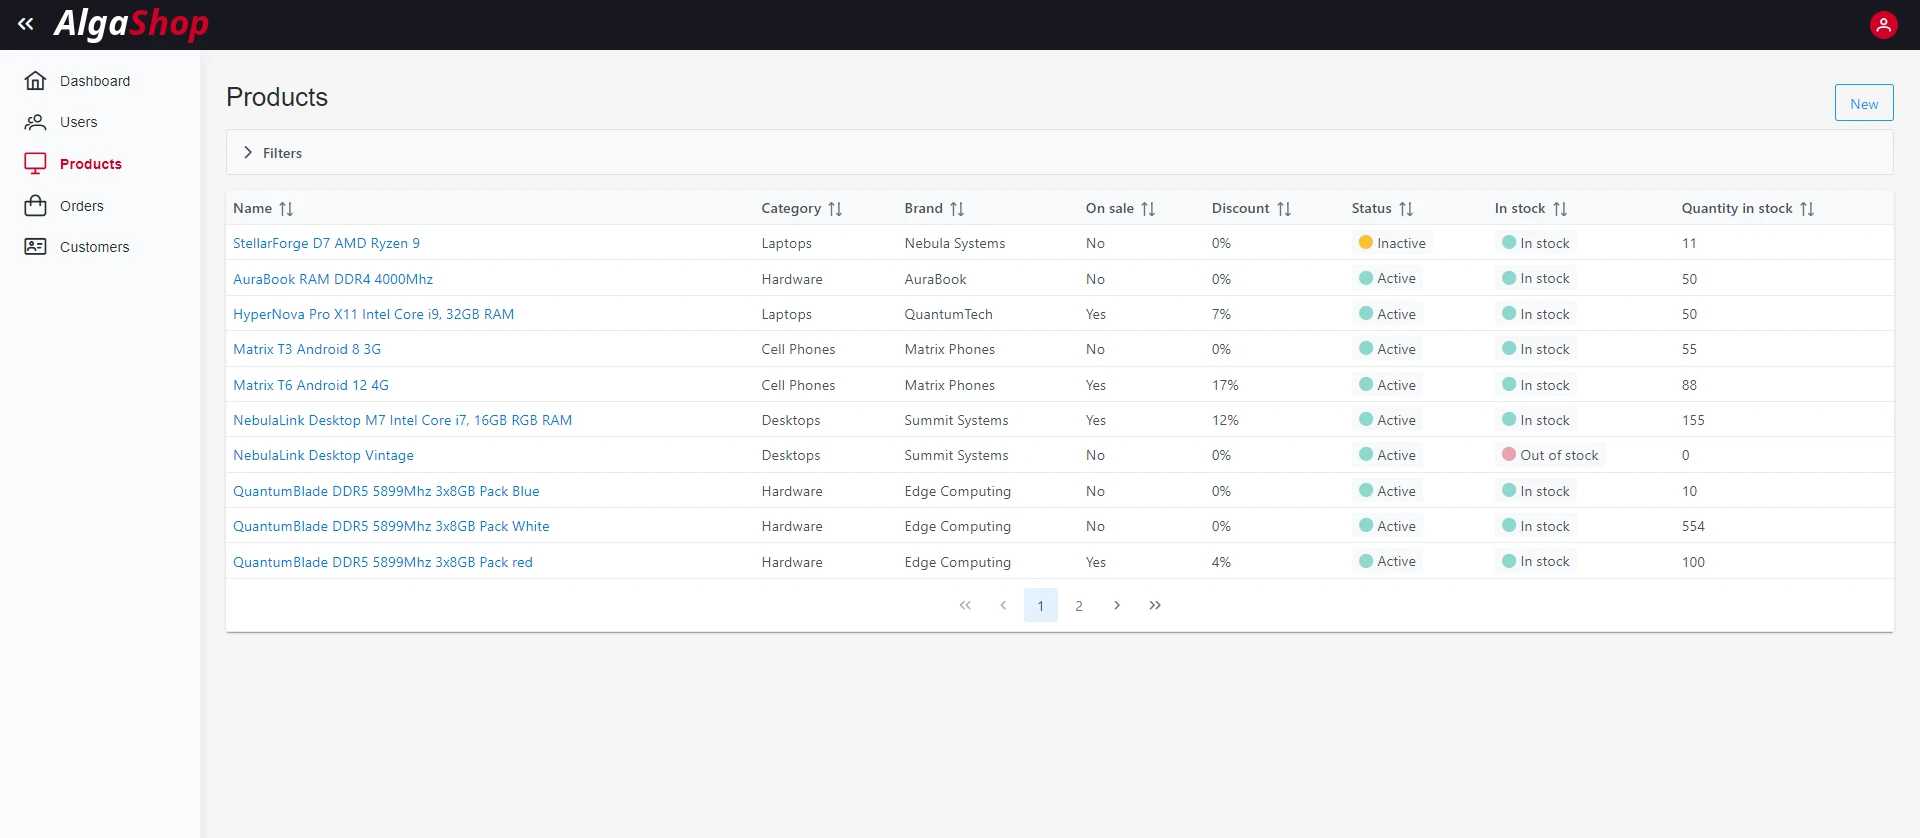Click the Customers ID card icon
Viewport: 1920px width, 838px height.
[35, 247]
